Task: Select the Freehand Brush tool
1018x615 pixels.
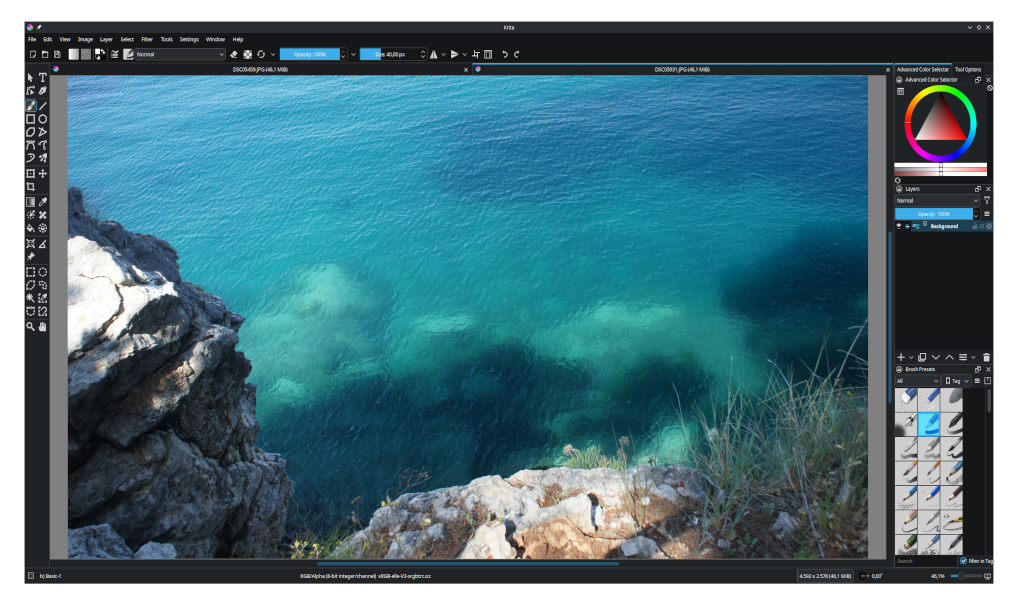Action: click(30, 105)
